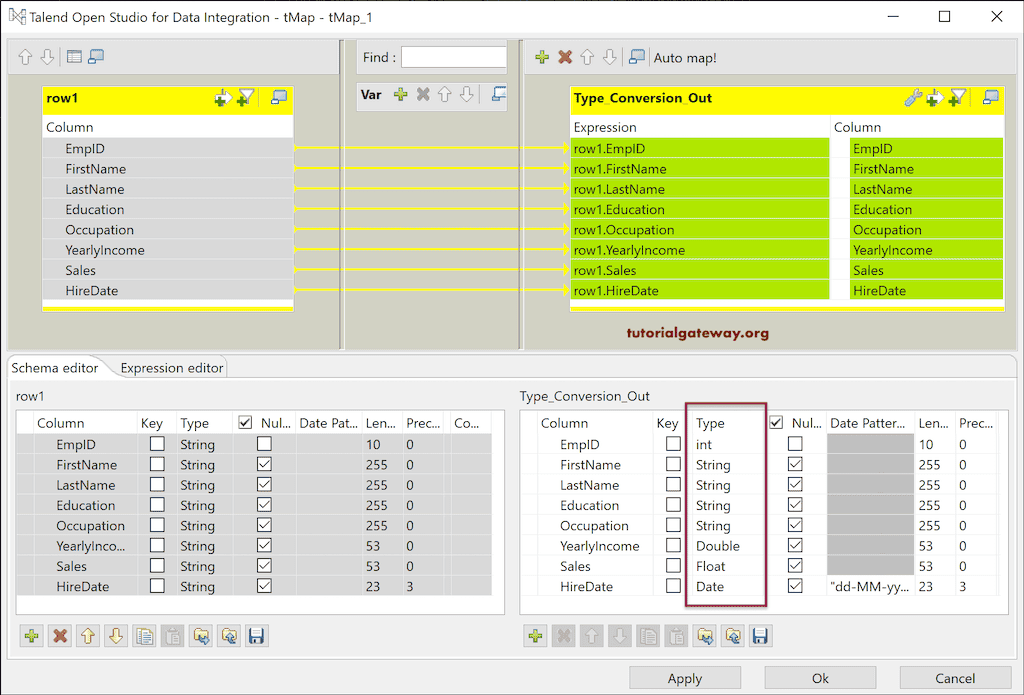The height and width of the screenshot is (695, 1024).
Task: Open tMap settings via the wrench icon
Action: click(x=912, y=97)
